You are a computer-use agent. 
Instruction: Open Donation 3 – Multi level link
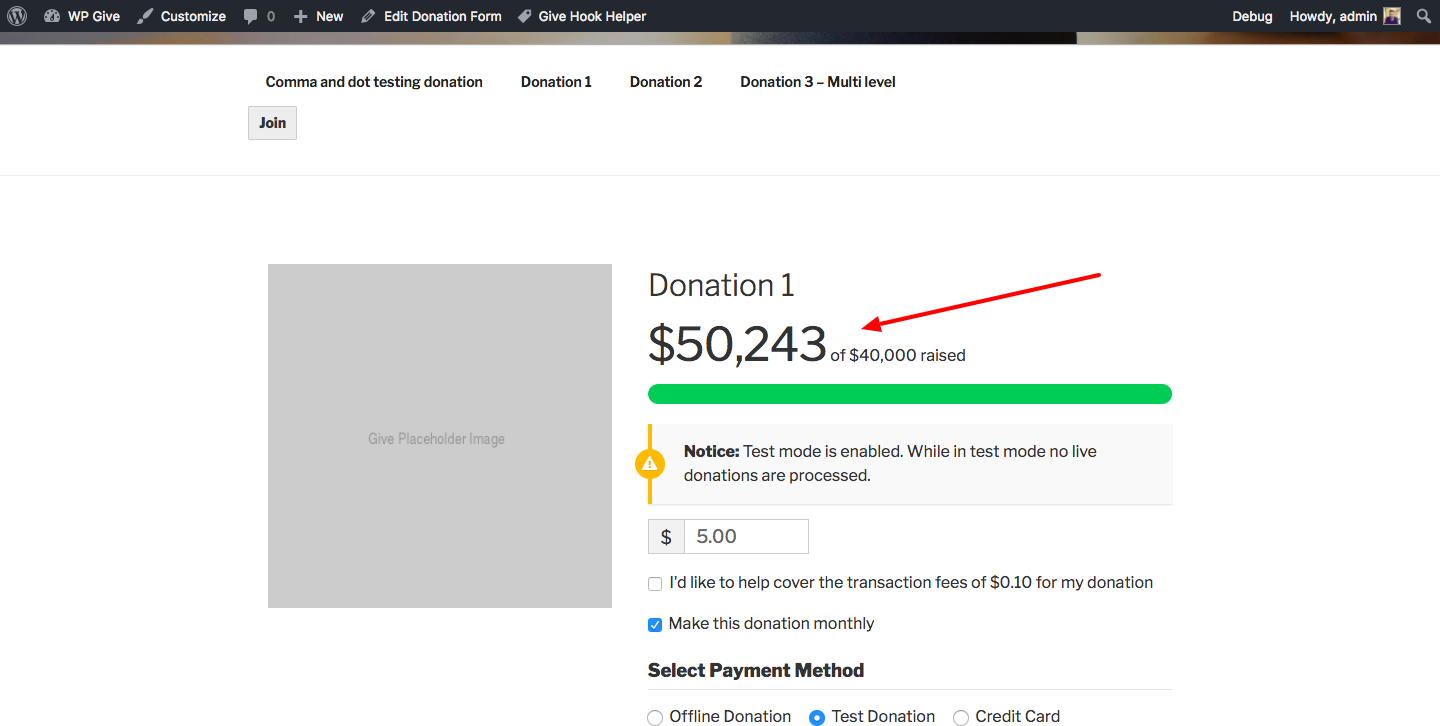pyautogui.click(x=818, y=82)
